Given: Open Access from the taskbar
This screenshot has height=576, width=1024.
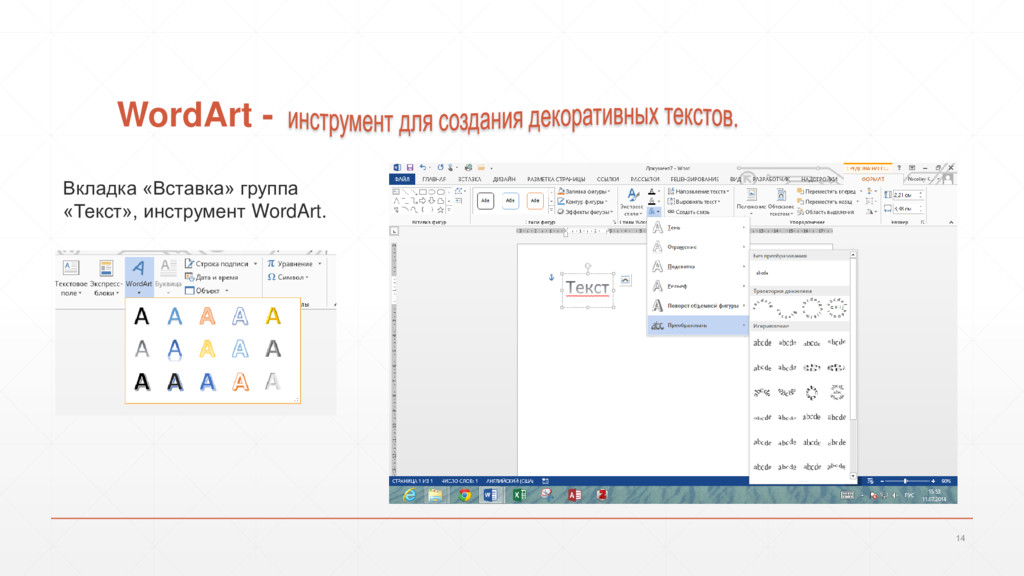Looking at the screenshot, I should 575,496.
